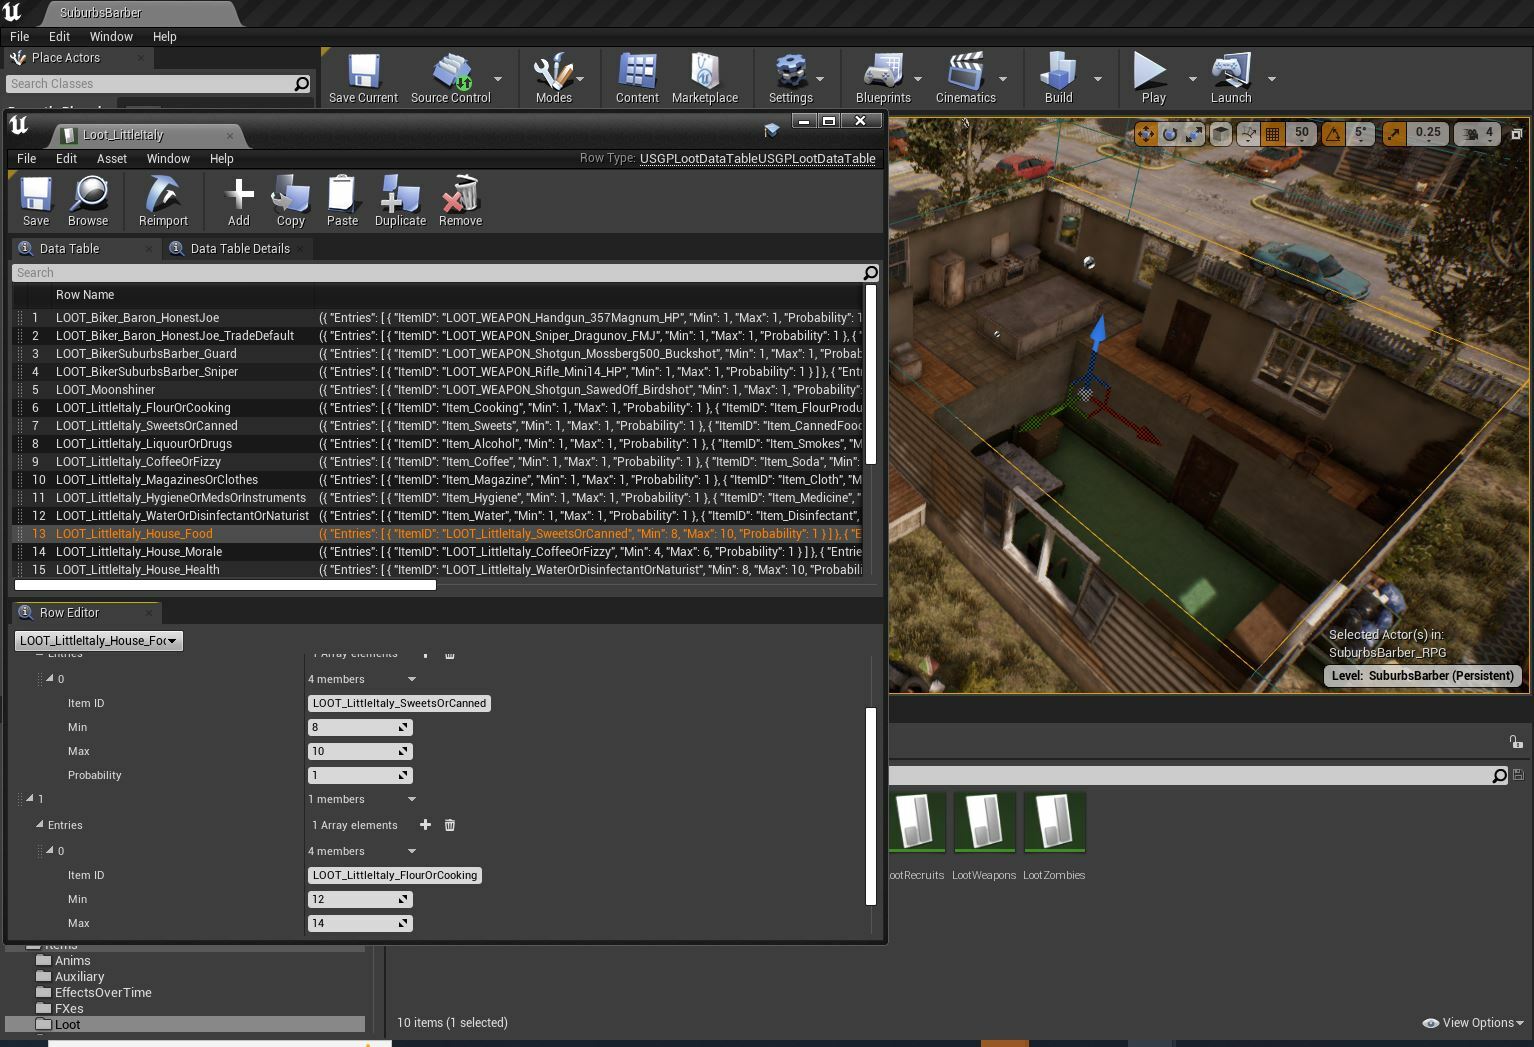Open the Content browser button
Screen dimensions: 1534x1047
[637, 79]
